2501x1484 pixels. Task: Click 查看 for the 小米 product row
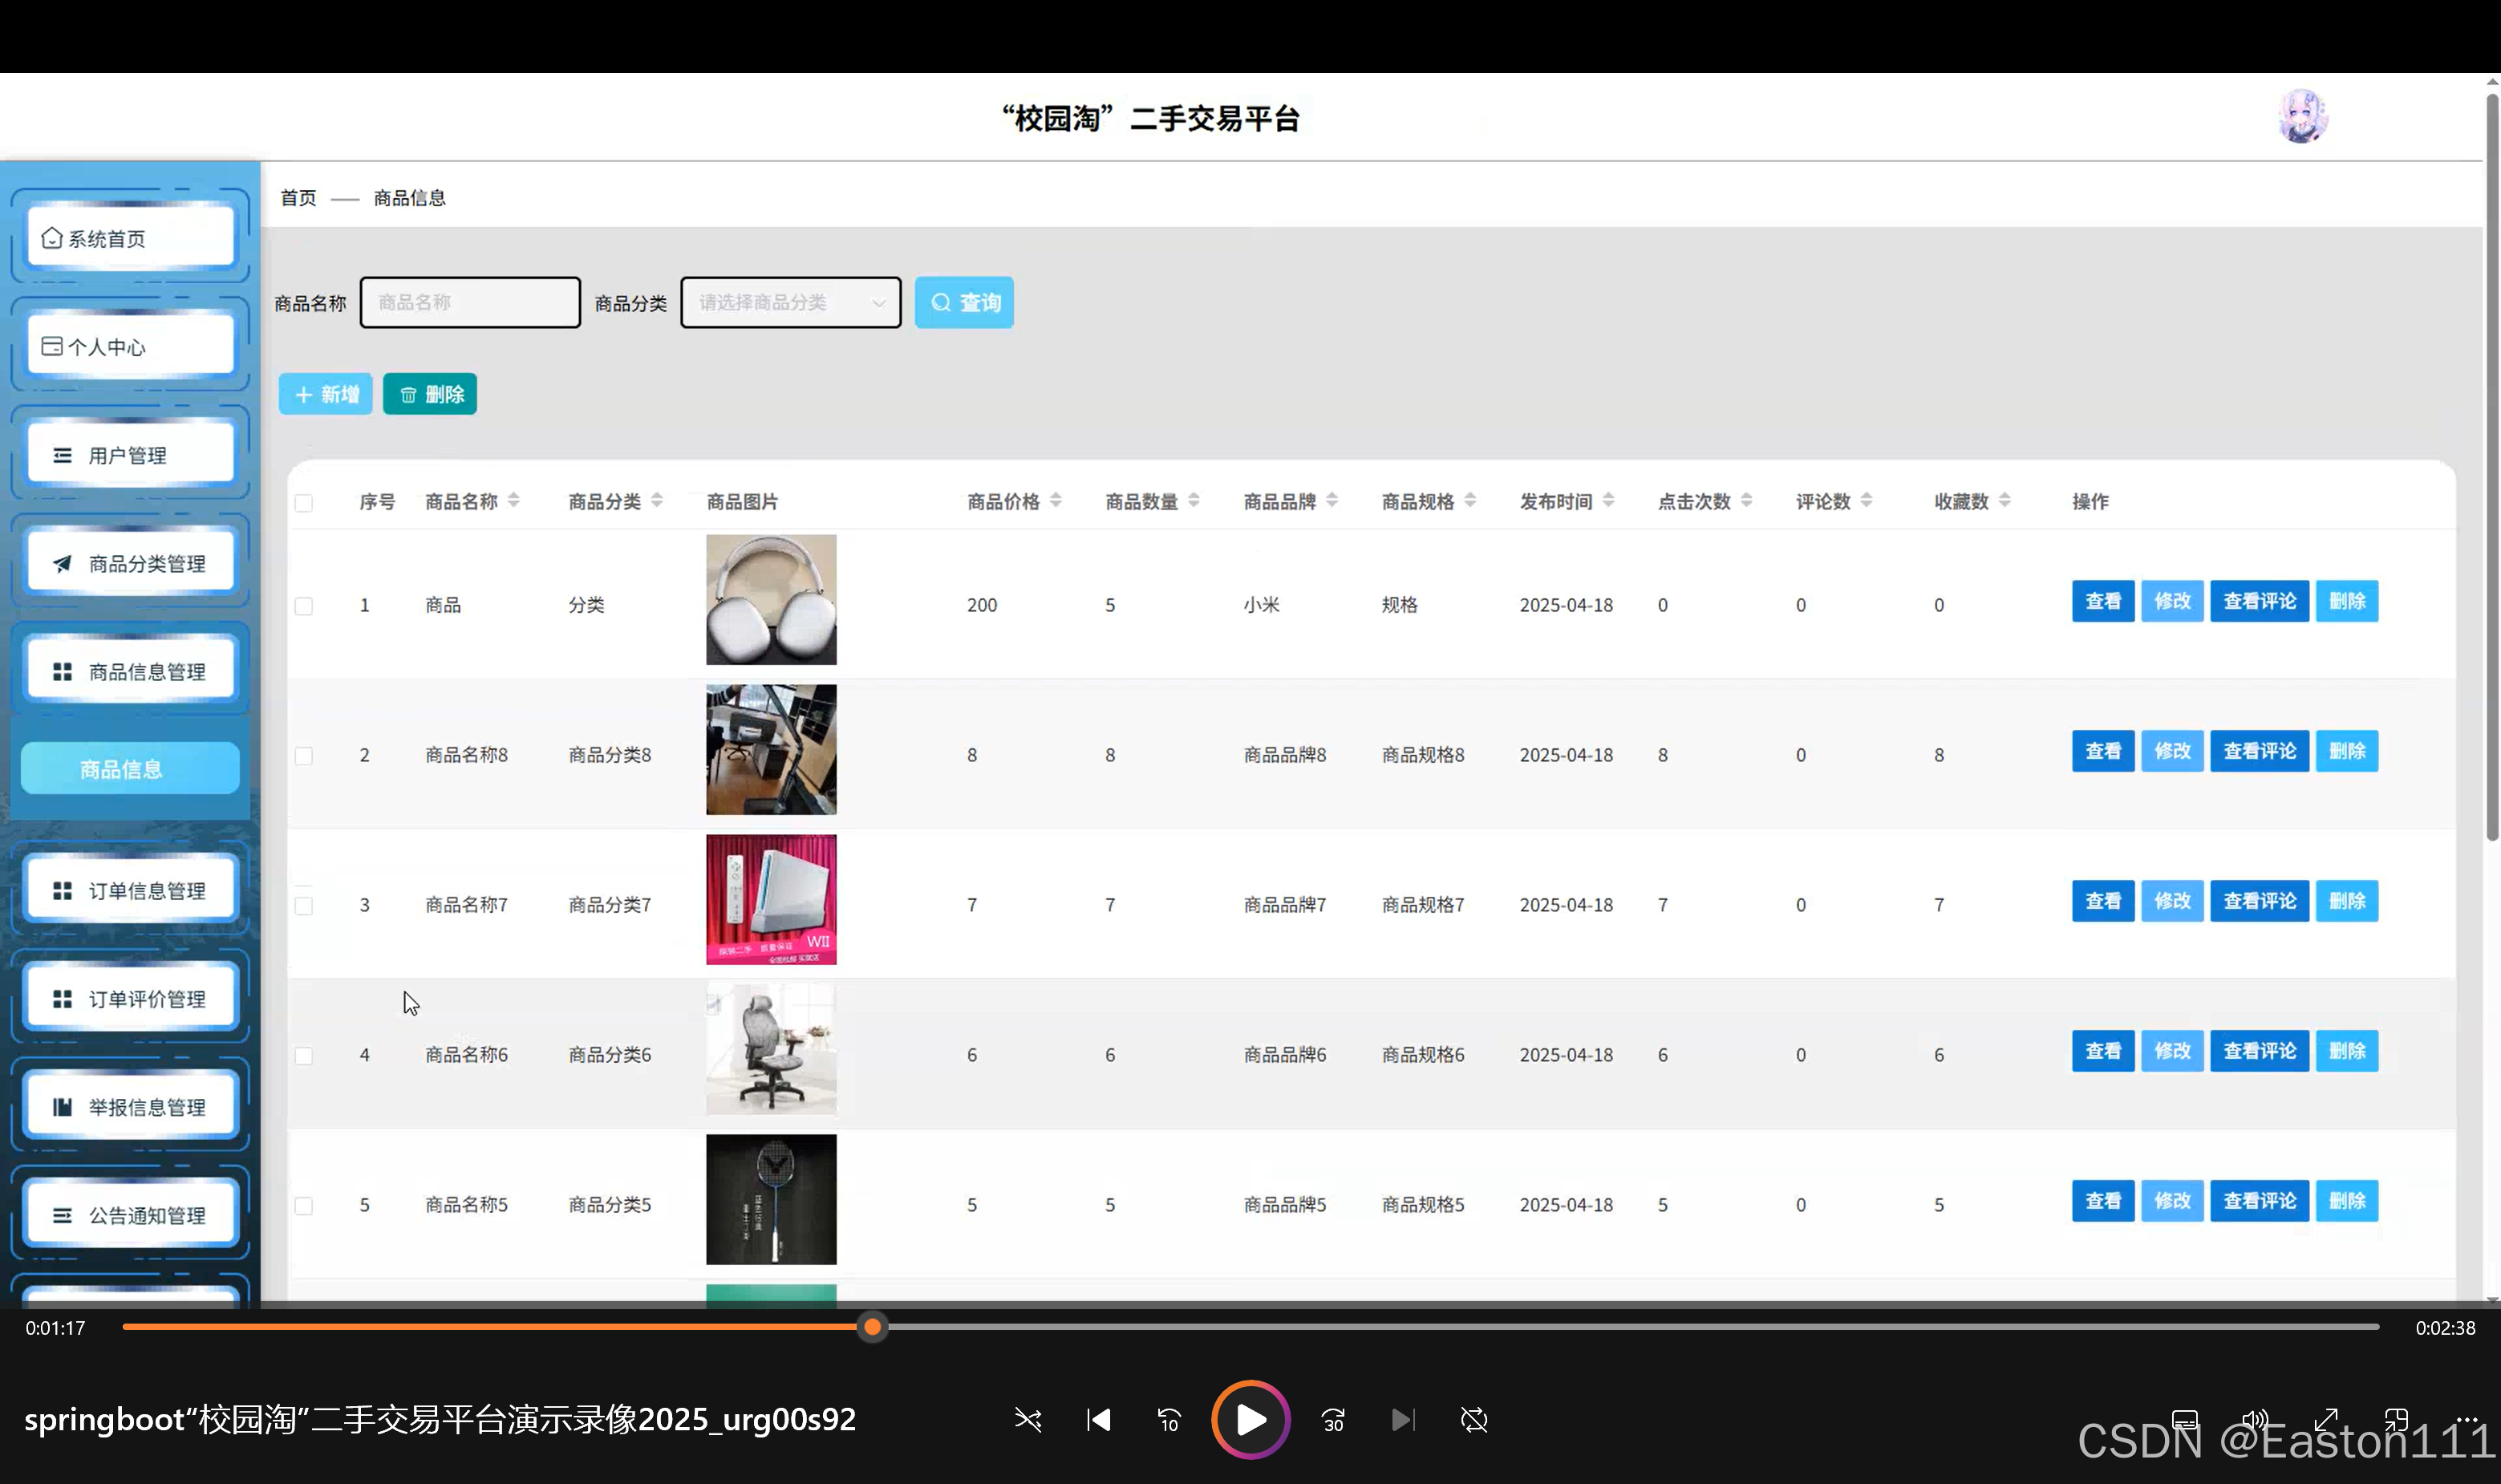[2103, 601]
